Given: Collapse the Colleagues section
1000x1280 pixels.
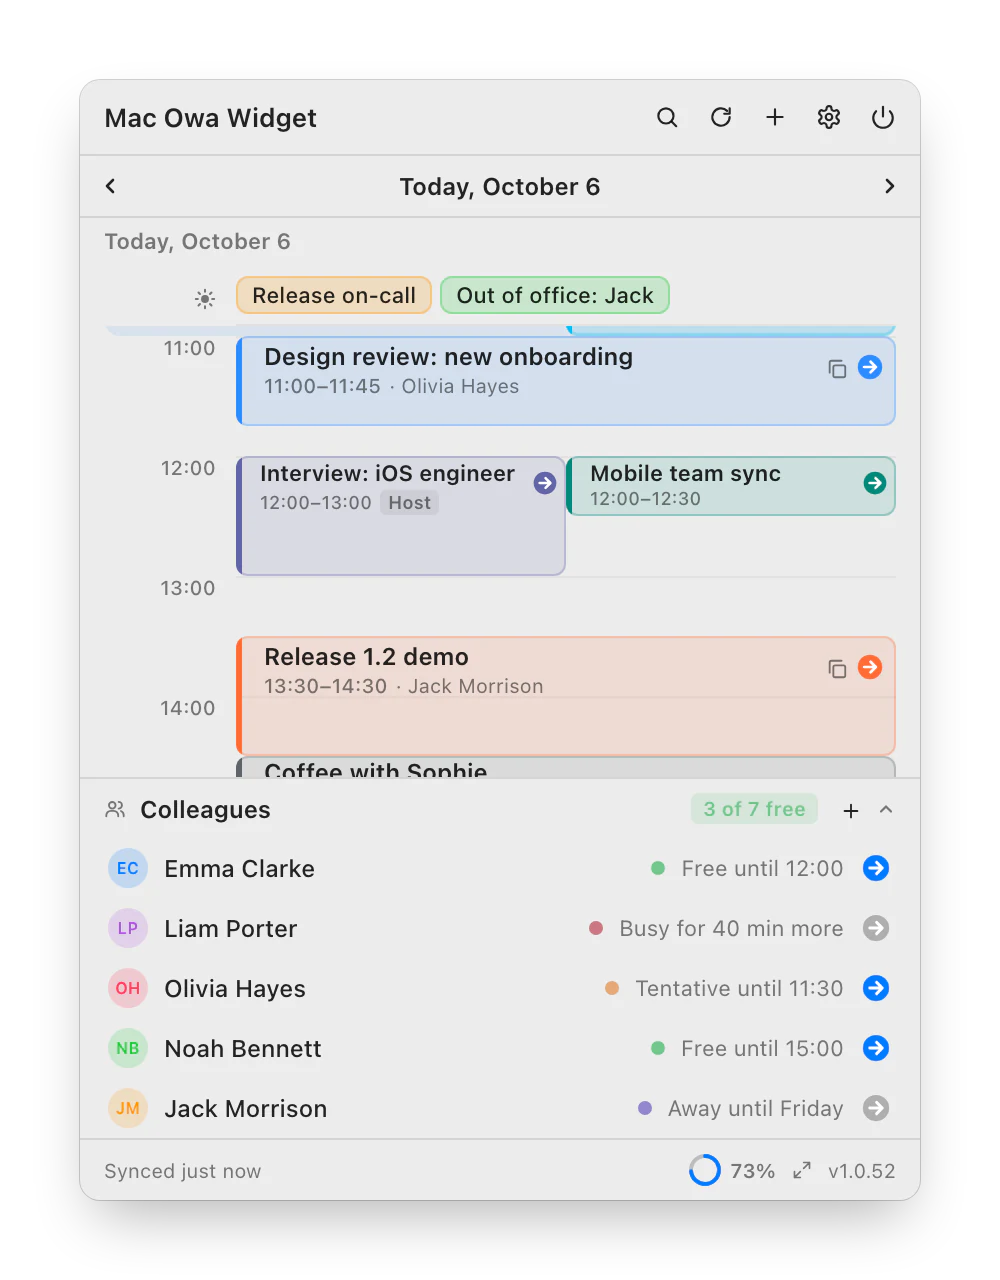Looking at the screenshot, I should [x=886, y=810].
